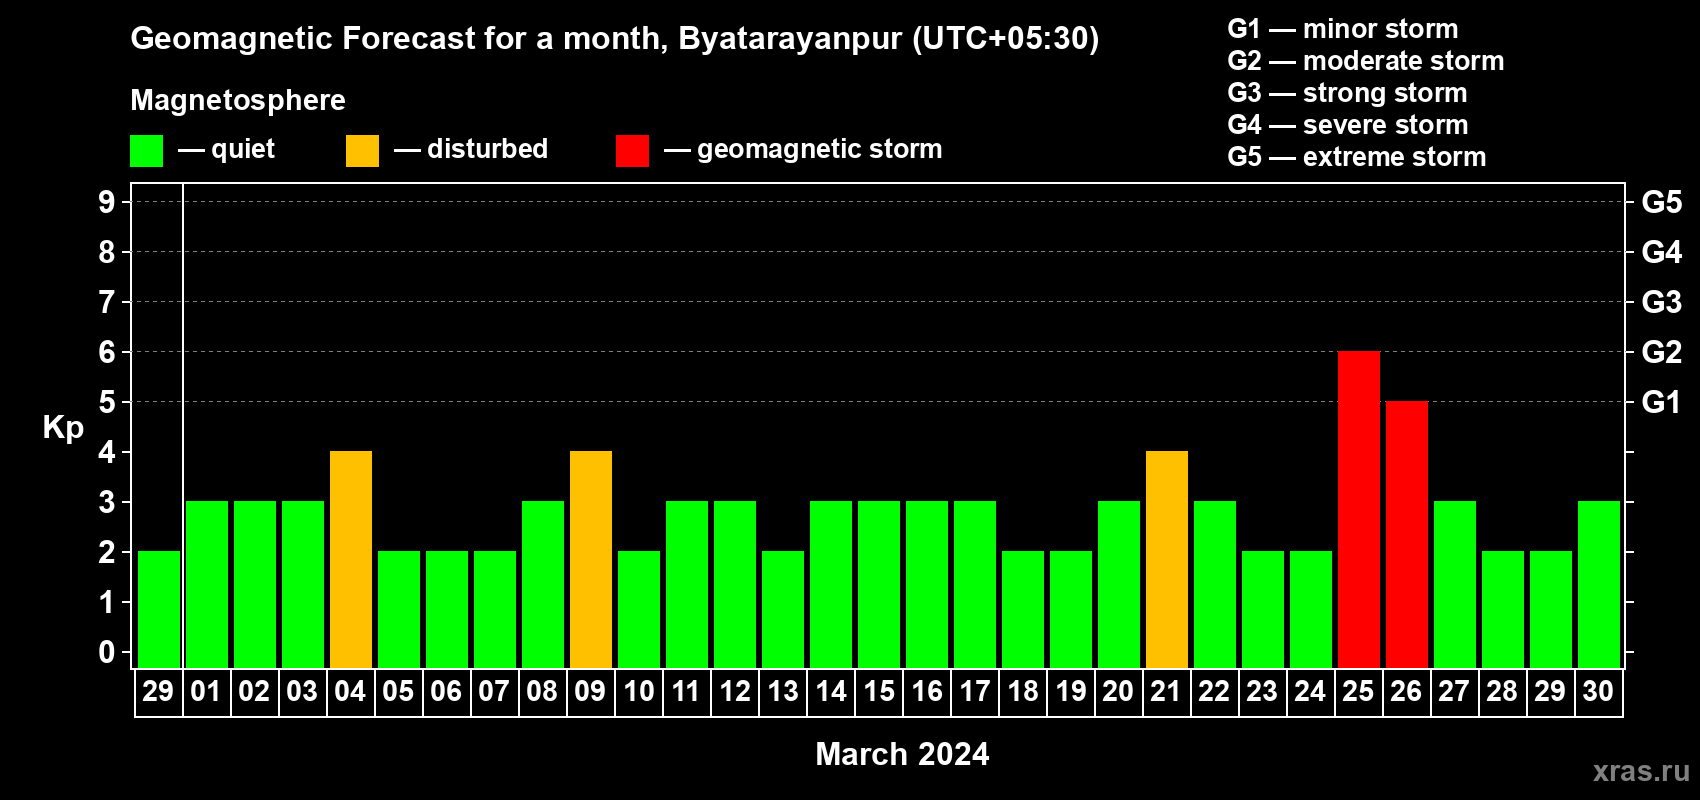Select the green bar for March 01
Image resolution: width=1700 pixels, height=800 pixels.
pos(207,584)
